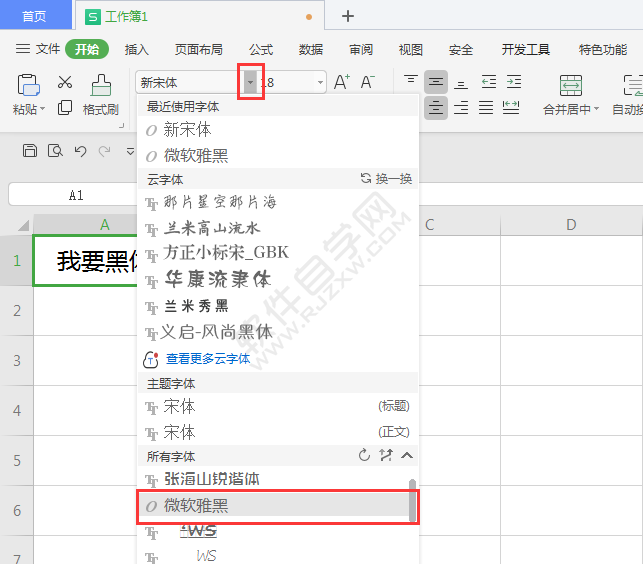Screen dimensions: 643x564
Task: Choose recent font 新宋体
Action: pyautogui.click(x=278, y=130)
